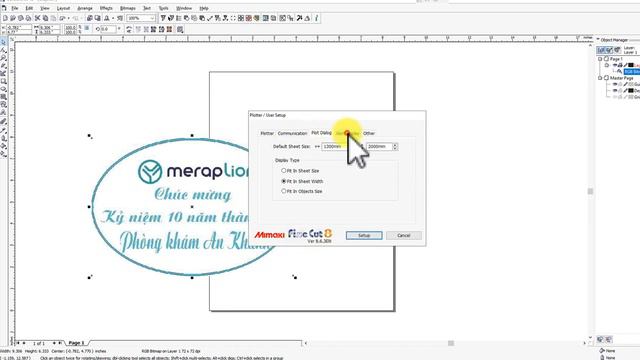
Task: Collapse the Page 1 tree node
Action: 600,59
